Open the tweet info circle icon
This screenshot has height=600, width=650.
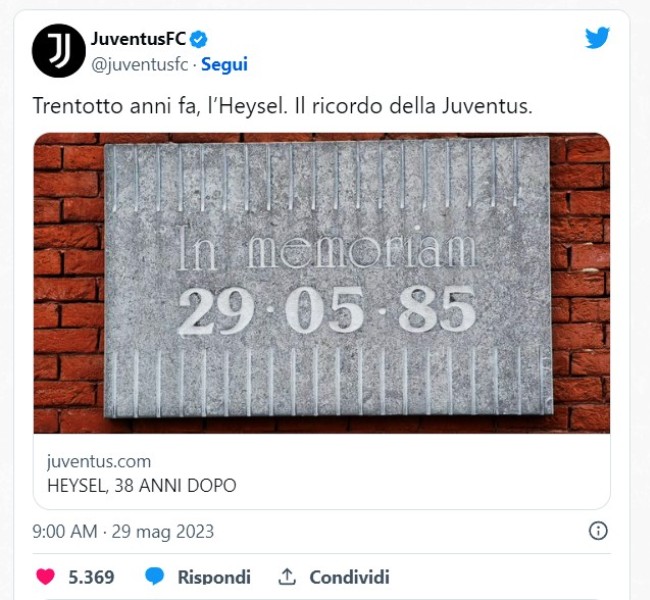click(598, 531)
